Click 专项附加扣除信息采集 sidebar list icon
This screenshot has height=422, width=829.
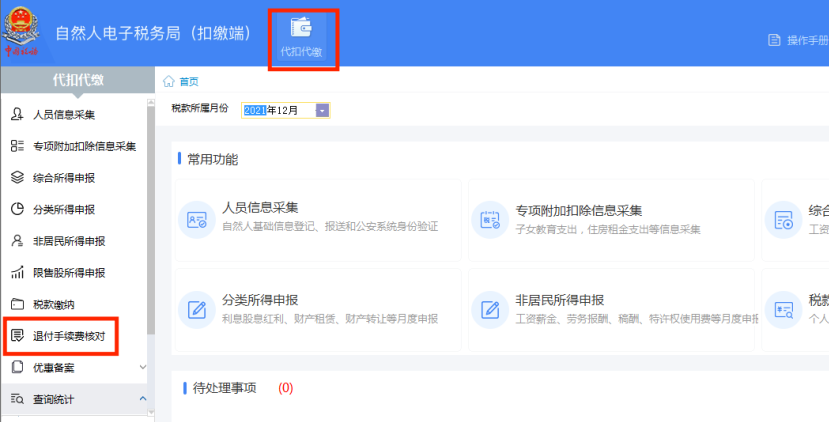(17, 146)
